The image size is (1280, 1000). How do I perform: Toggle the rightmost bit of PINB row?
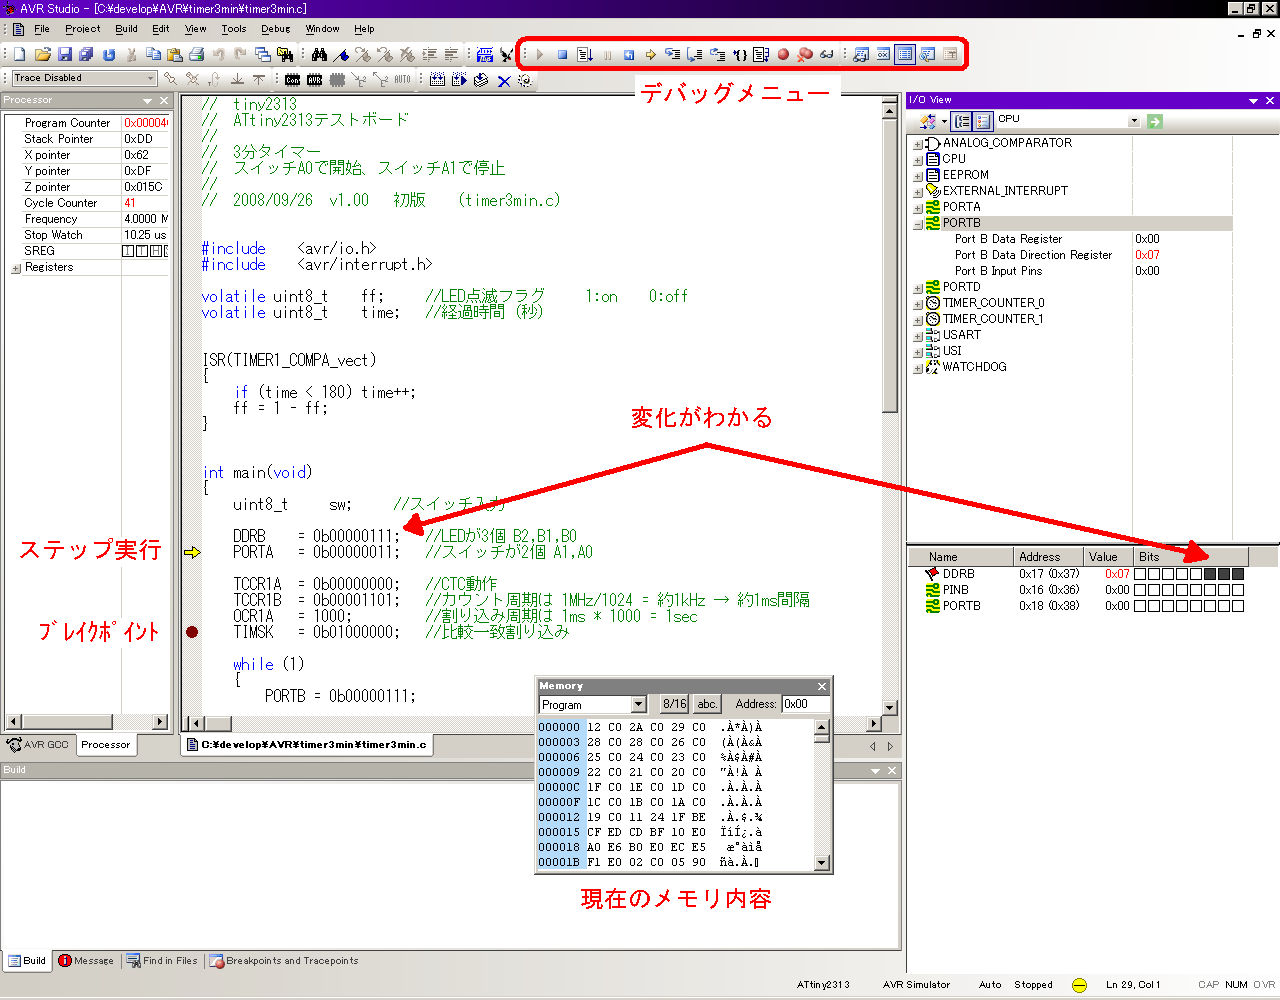point(1238,590)
